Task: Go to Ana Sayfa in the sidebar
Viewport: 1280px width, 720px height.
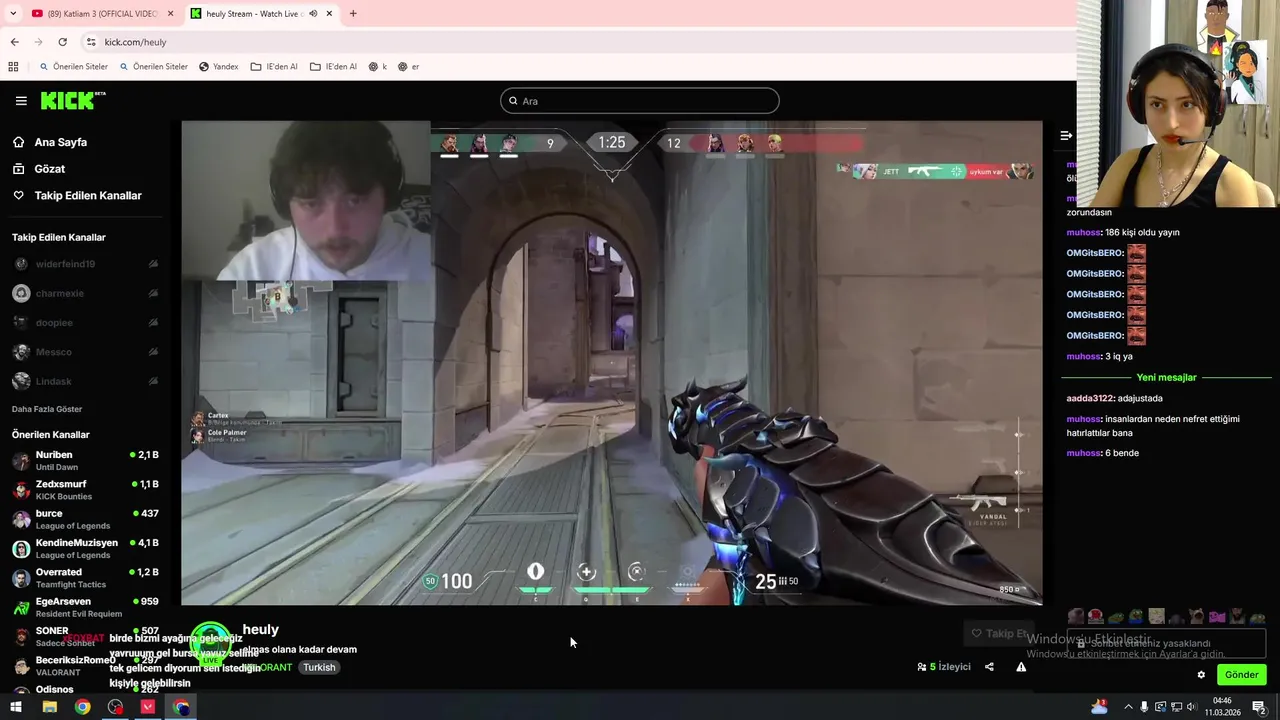Action: coord(60,142)
